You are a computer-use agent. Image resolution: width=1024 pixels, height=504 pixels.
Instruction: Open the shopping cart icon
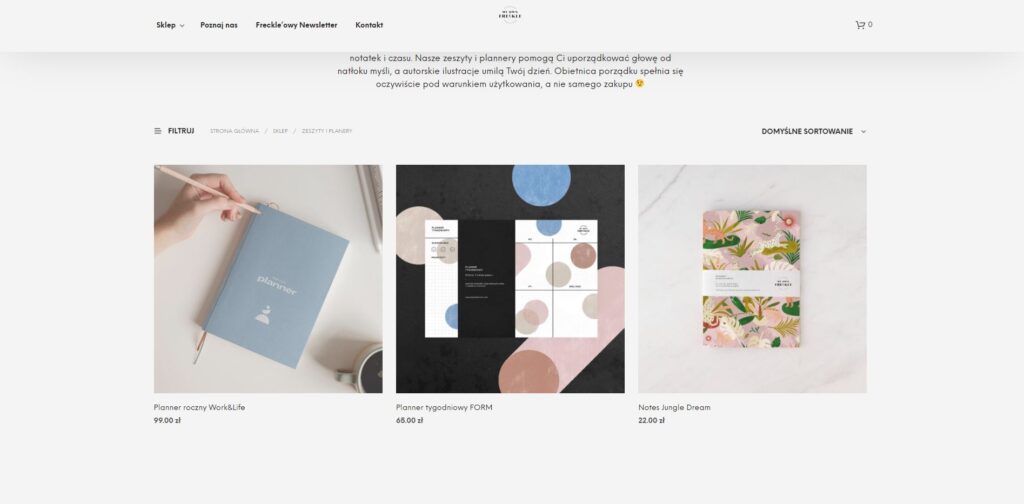pyautogui.click(x=860, y=25)
